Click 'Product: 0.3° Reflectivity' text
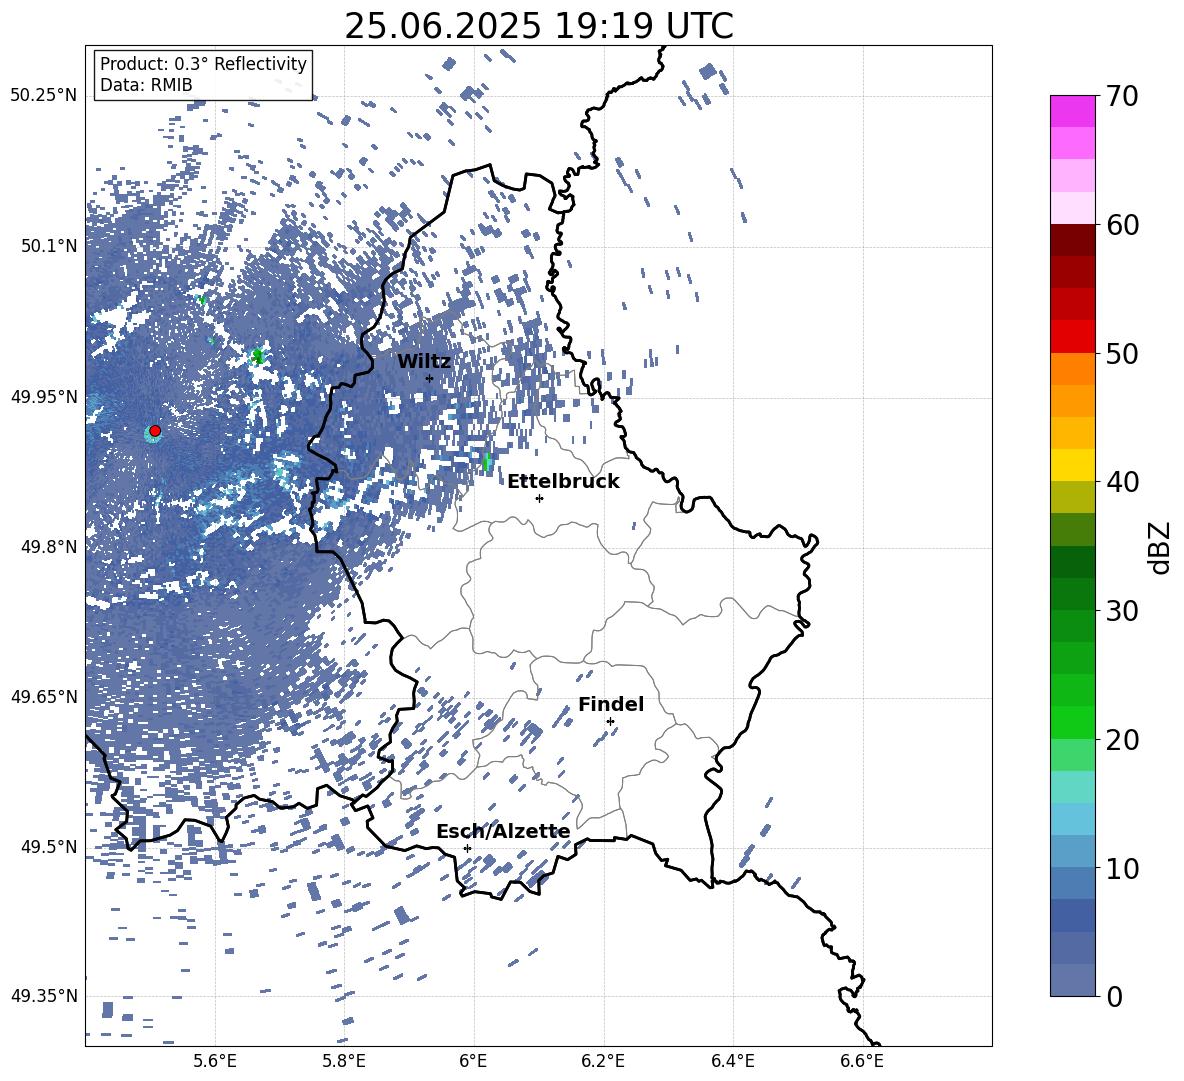 coord(203,63)
